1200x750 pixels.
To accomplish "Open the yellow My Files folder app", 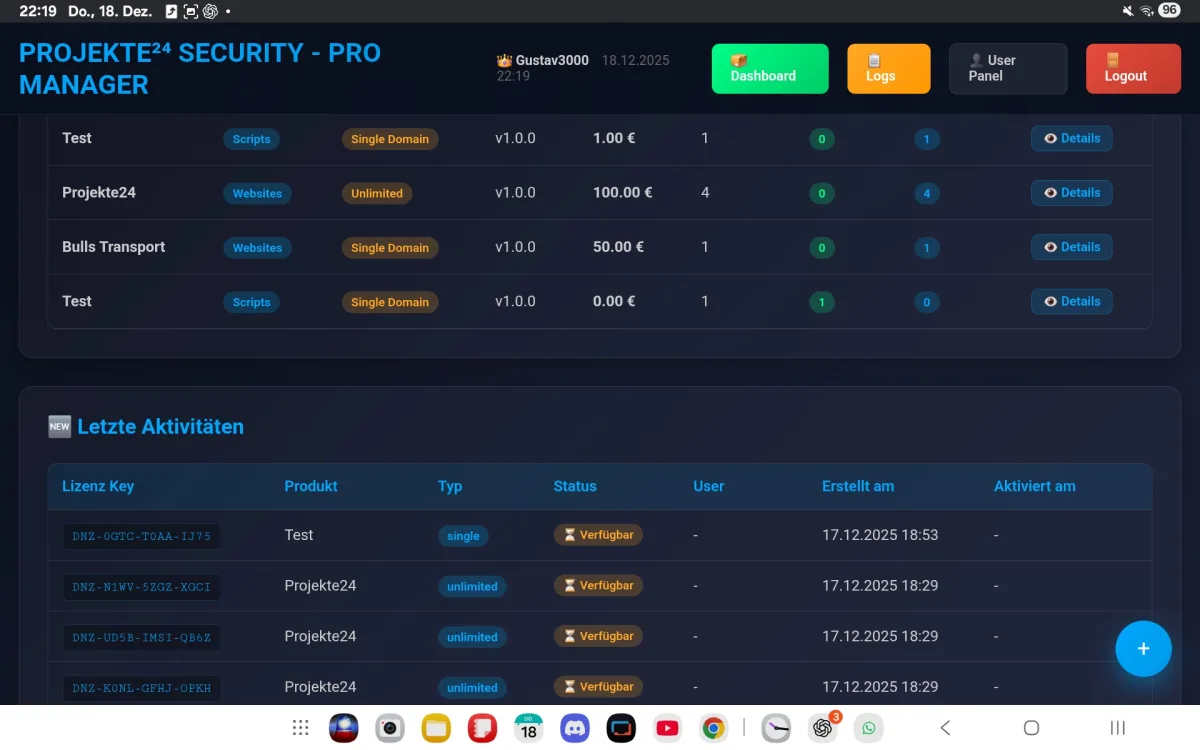I will pos(436,728).
